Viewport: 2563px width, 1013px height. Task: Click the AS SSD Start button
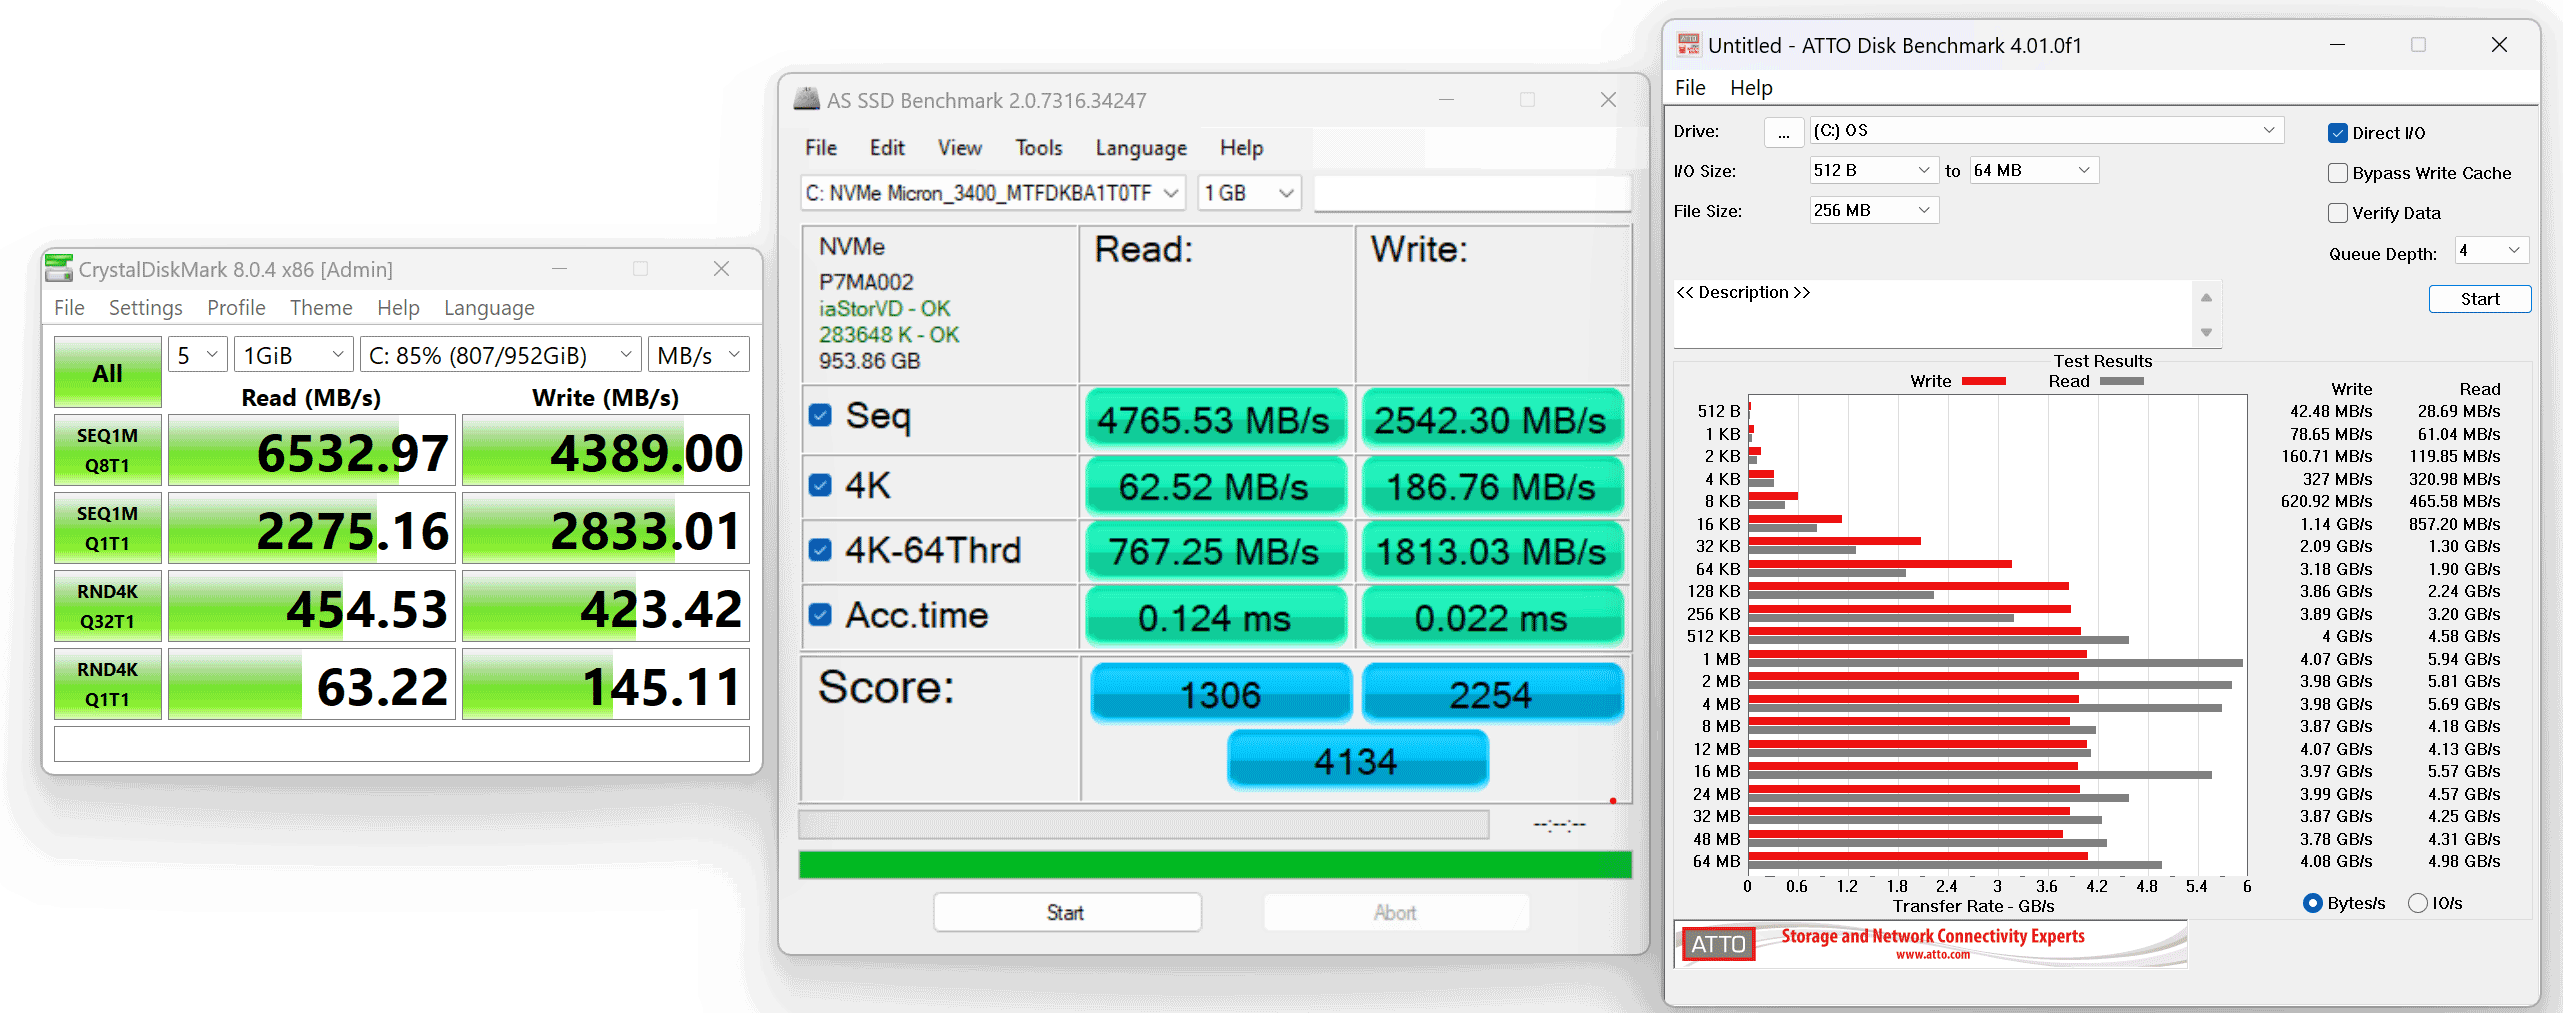(1067, 912)
